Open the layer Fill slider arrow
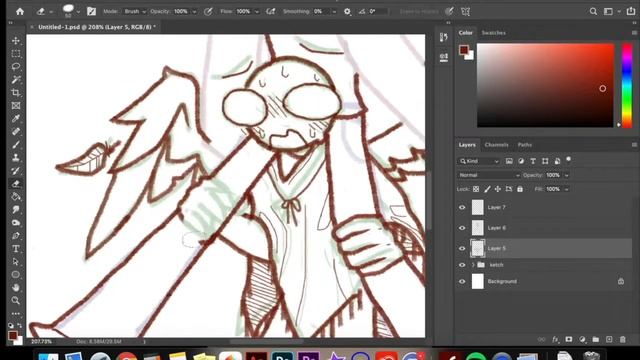Viewport: 640px width, 360px height. [x=567, y=189]
